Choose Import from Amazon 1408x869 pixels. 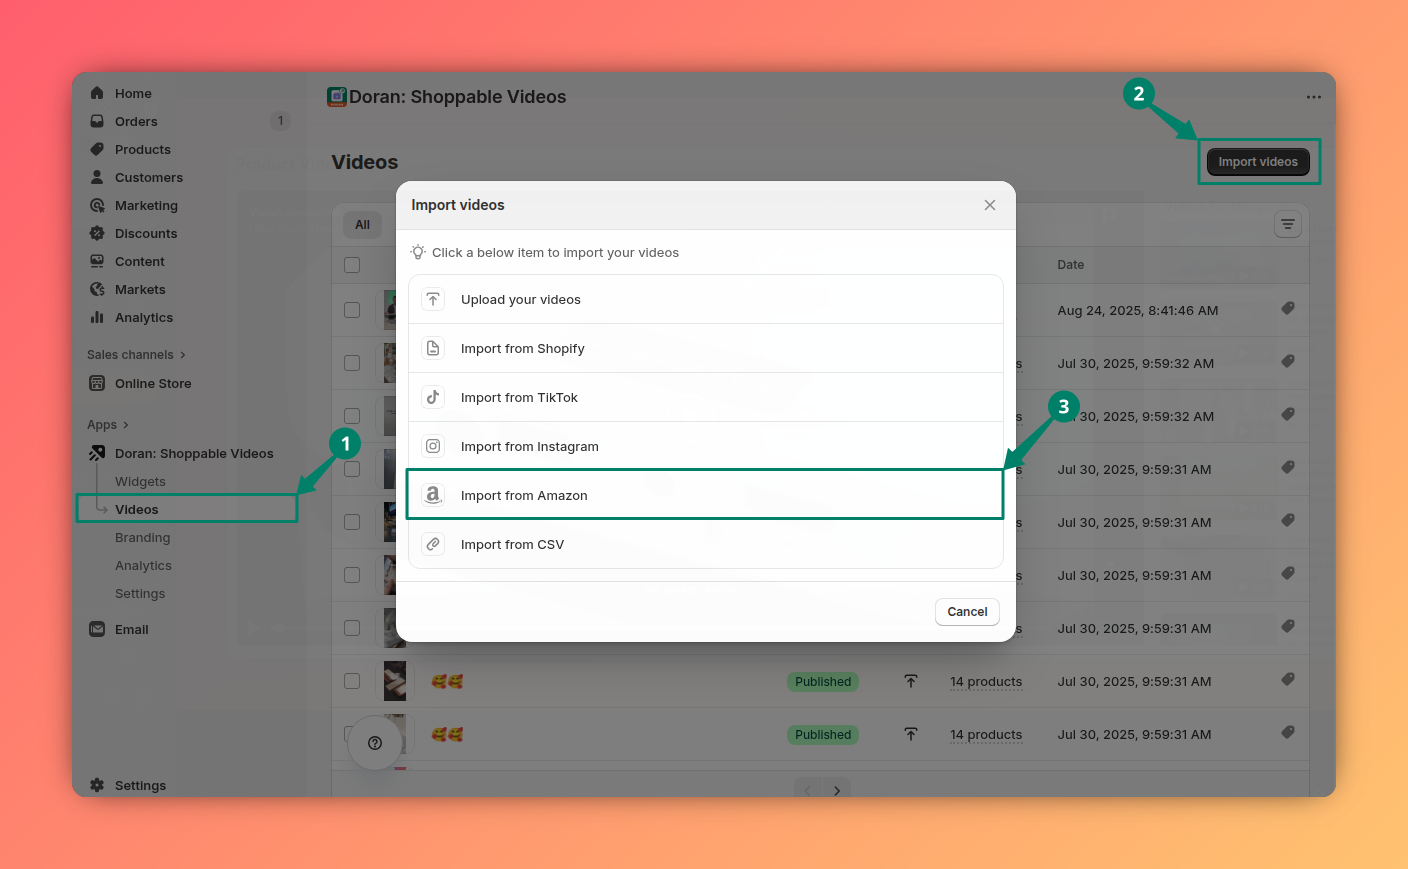(x=705, y=495)
